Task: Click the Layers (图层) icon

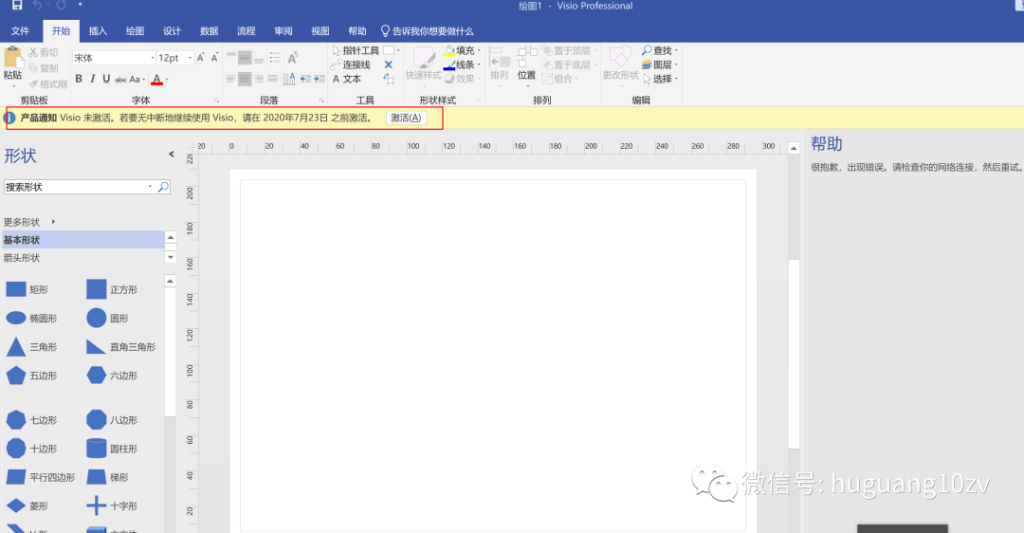Action: point(647,65)
